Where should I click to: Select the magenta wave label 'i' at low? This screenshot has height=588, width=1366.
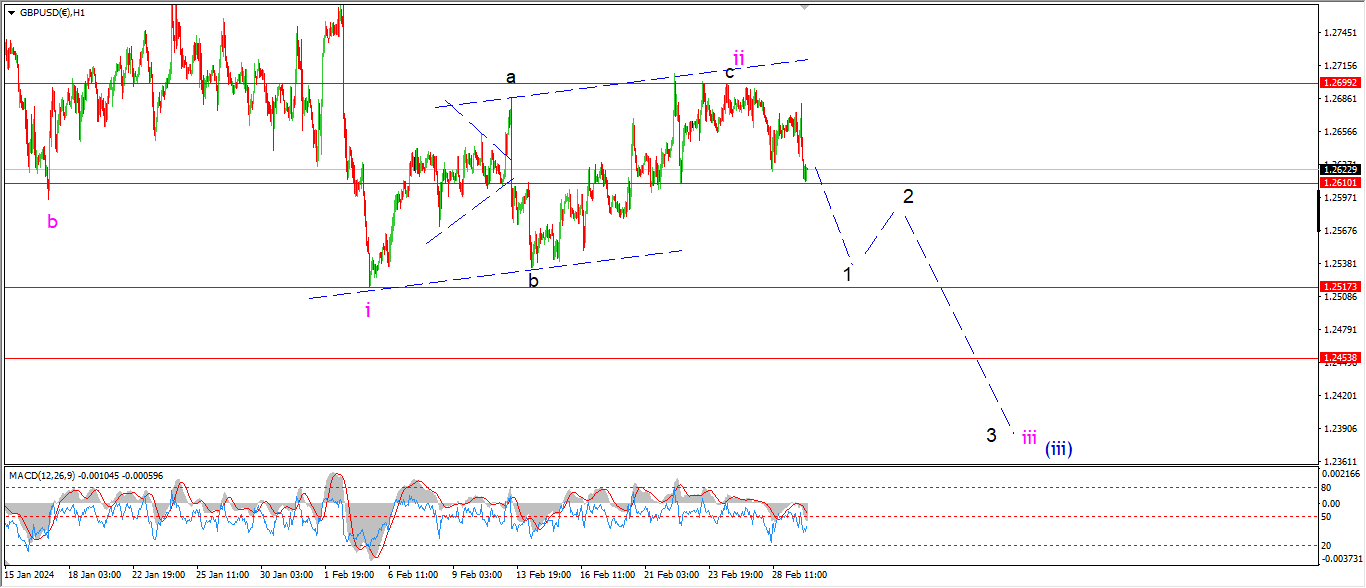368,310
